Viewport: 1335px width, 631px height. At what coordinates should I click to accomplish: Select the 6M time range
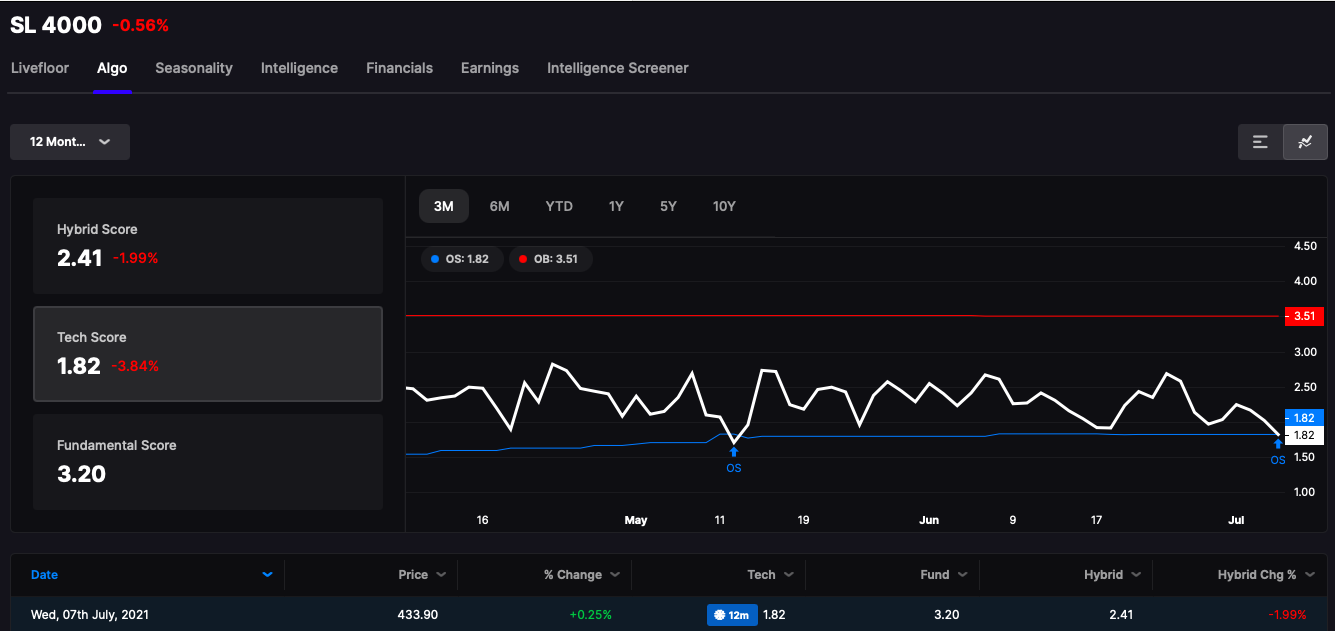(x=500, y=206)
